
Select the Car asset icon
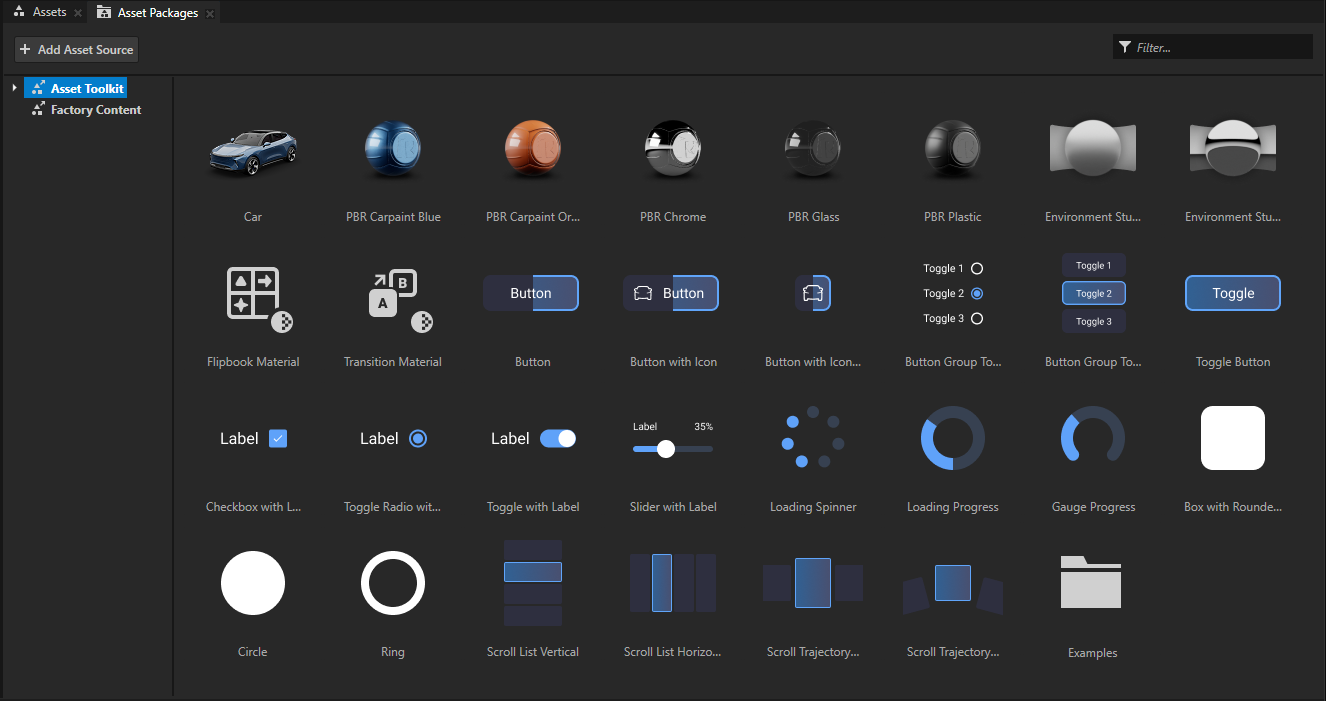pos(252,148)
